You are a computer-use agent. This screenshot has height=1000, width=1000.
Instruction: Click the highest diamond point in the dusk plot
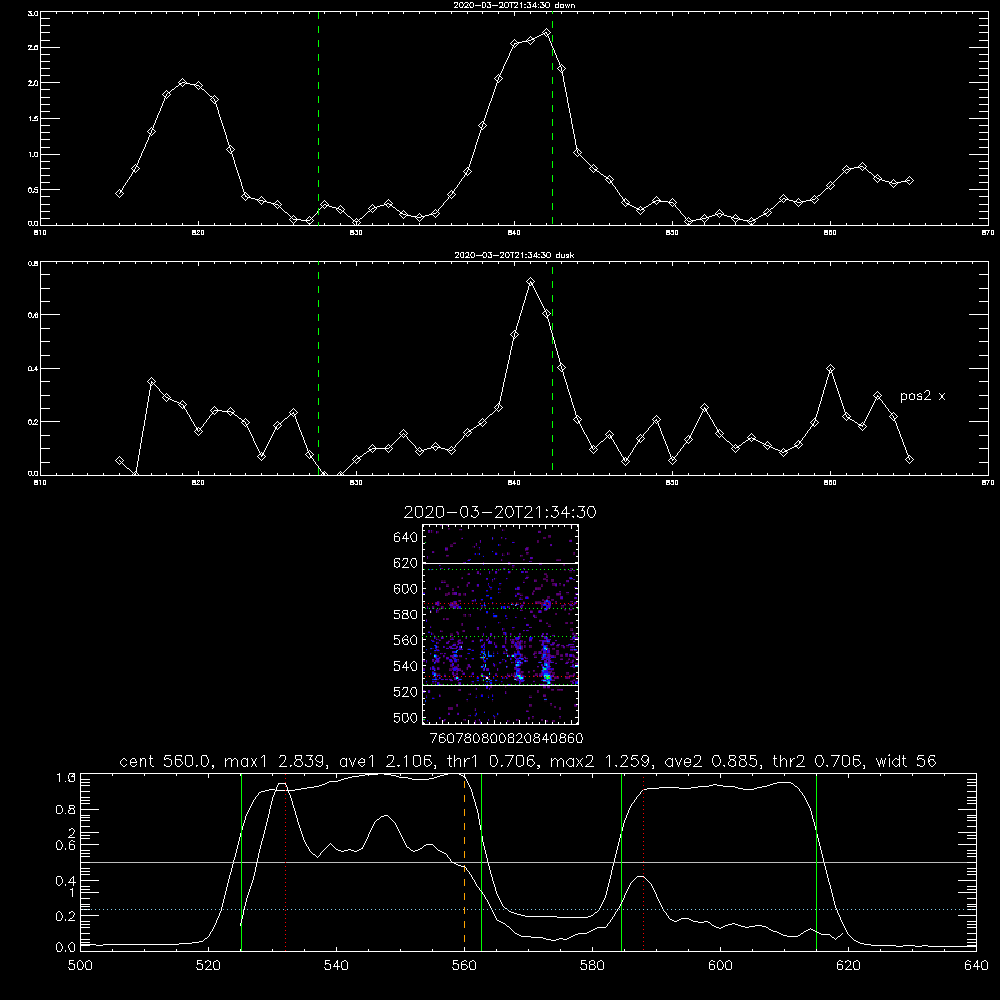click(x=531, y=281)
